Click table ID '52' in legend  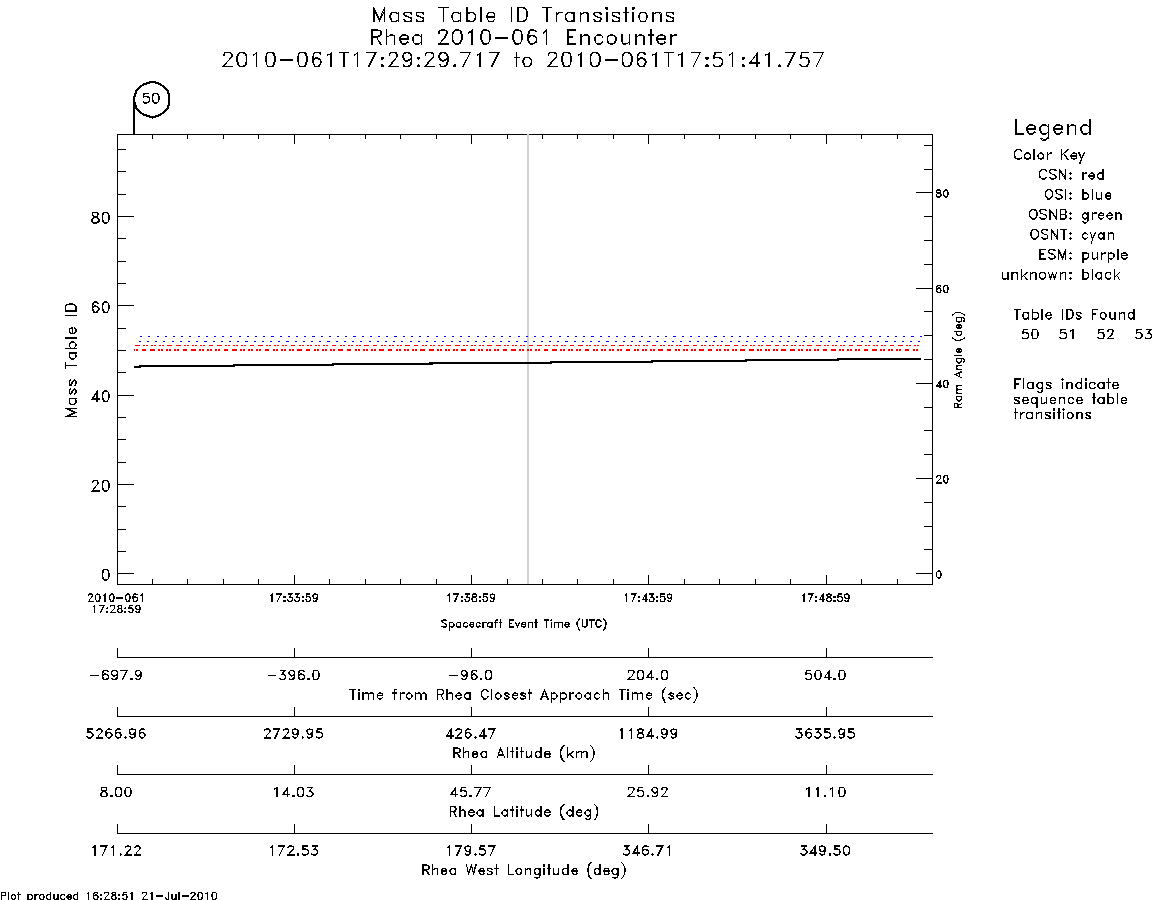point(1106,334)
